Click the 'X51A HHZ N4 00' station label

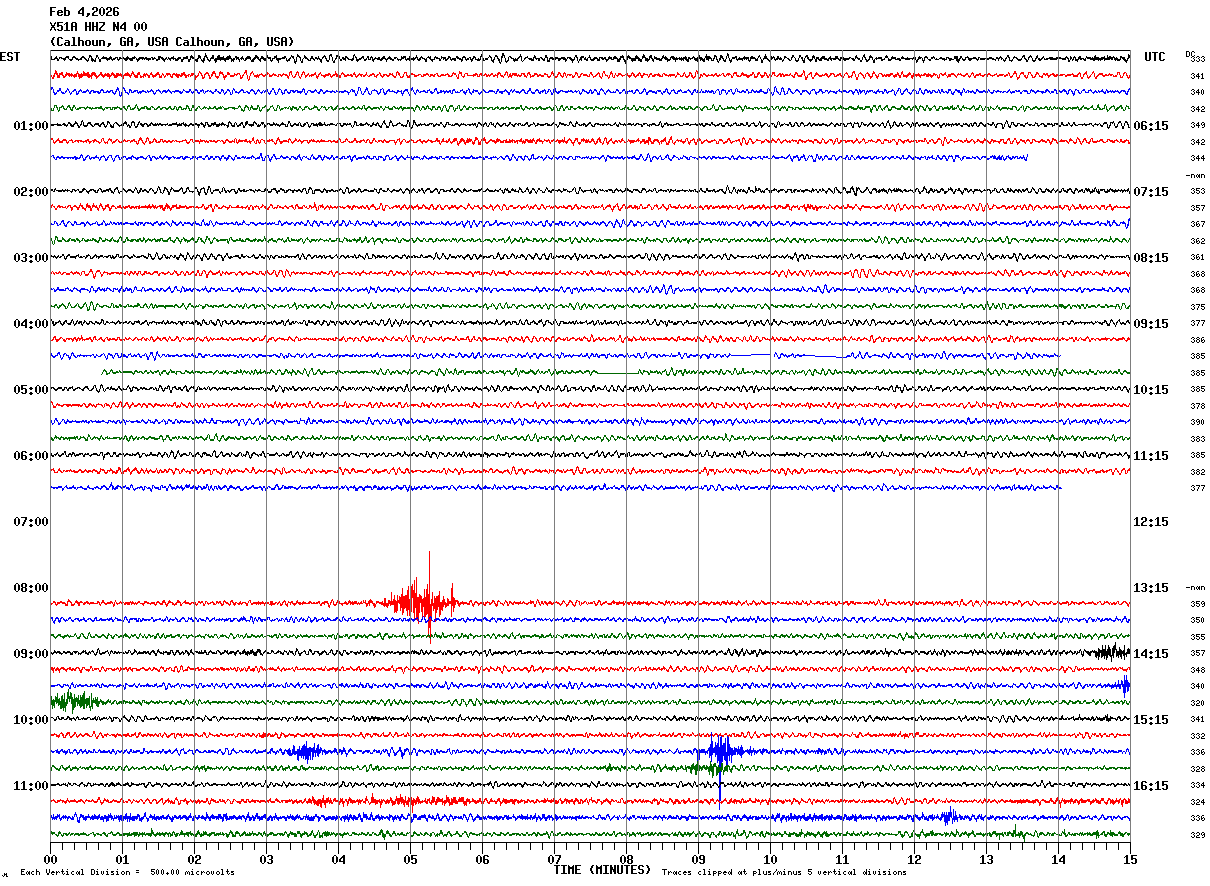(x=98, y=27)
